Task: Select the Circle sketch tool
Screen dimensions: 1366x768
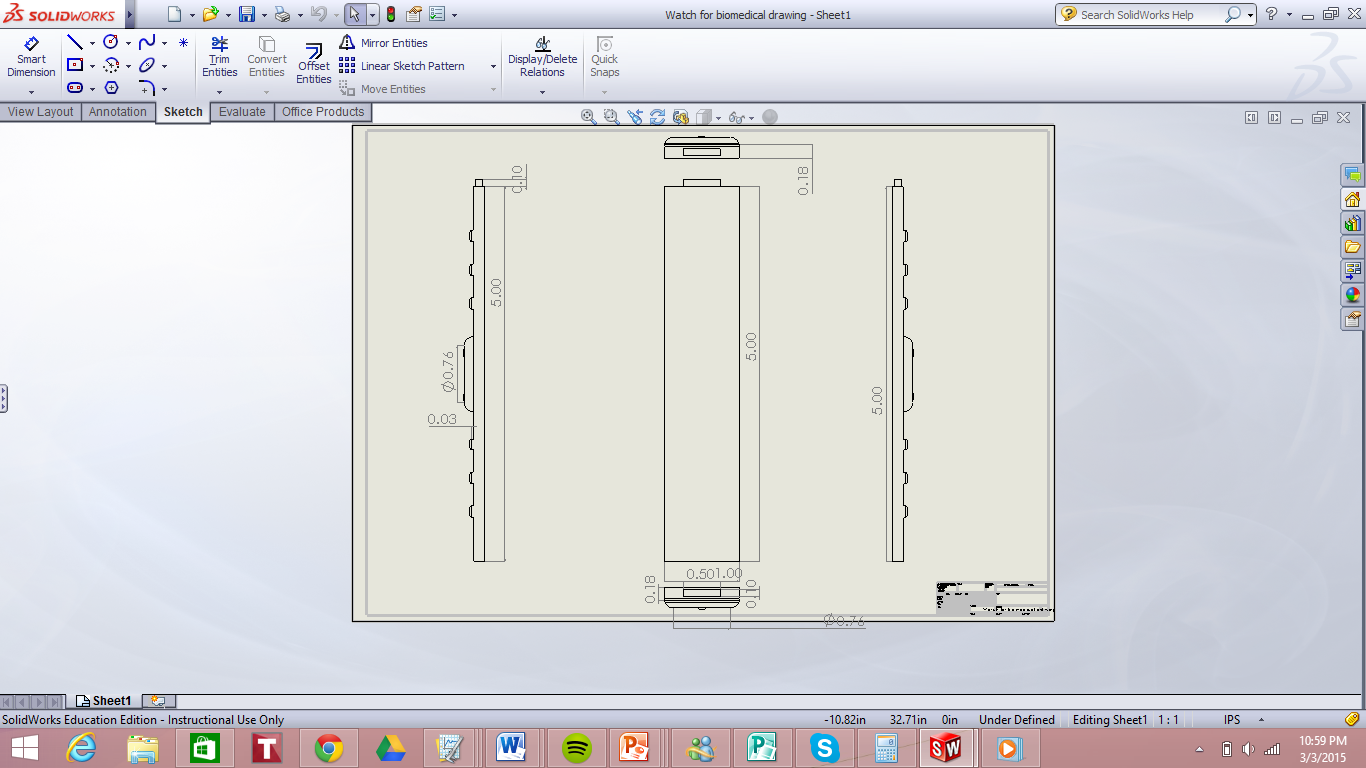Action: [111, 42]
